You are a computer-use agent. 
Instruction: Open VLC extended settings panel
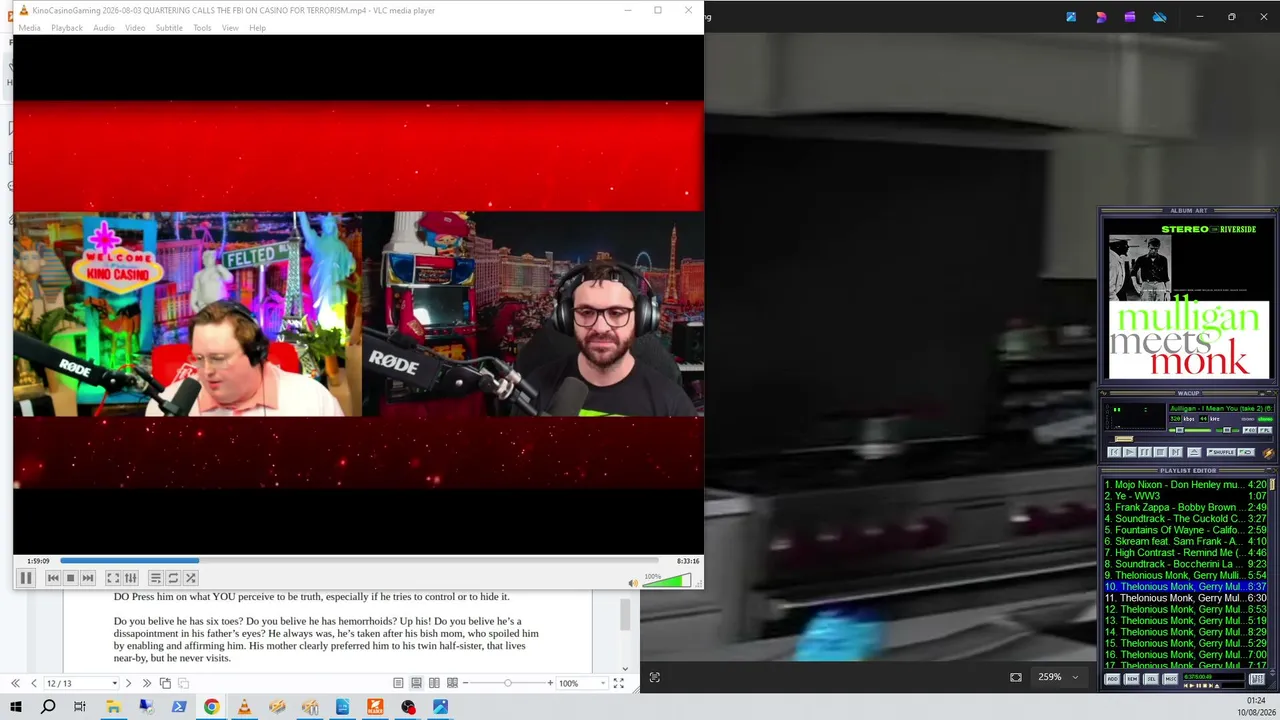[130, 578]
